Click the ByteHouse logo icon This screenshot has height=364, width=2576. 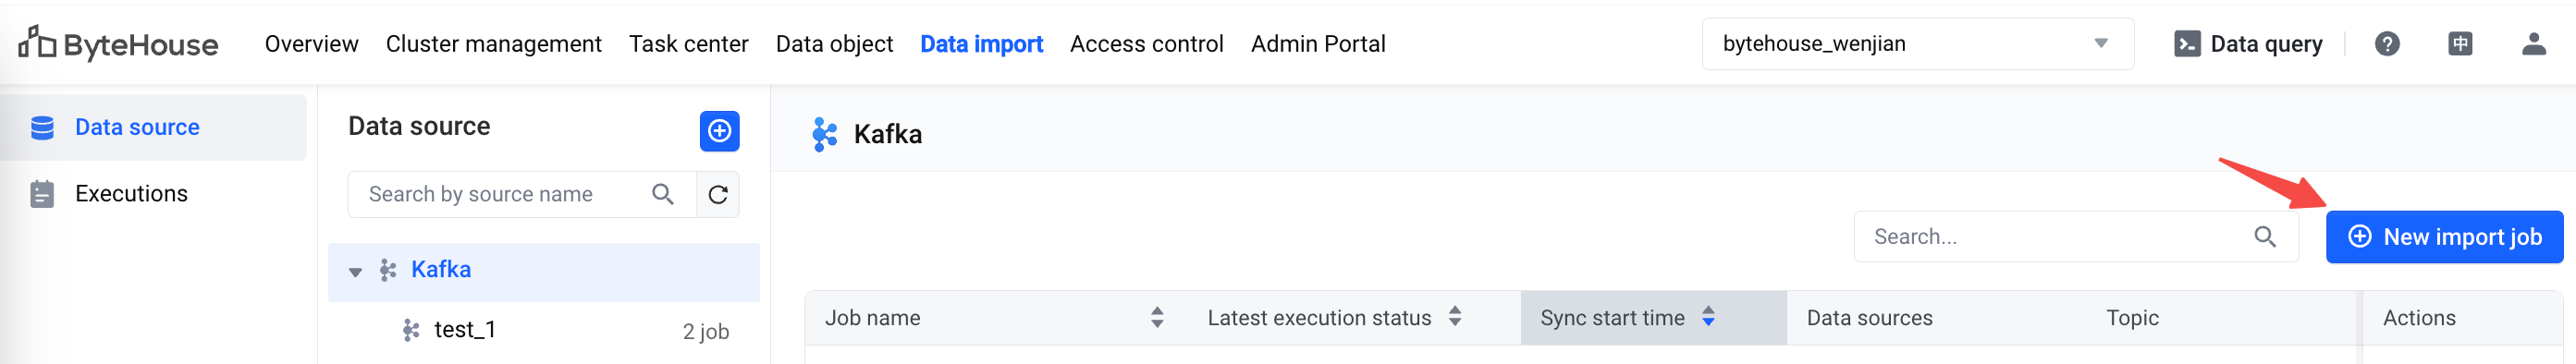pyautogui.click(x=36, y=43)
